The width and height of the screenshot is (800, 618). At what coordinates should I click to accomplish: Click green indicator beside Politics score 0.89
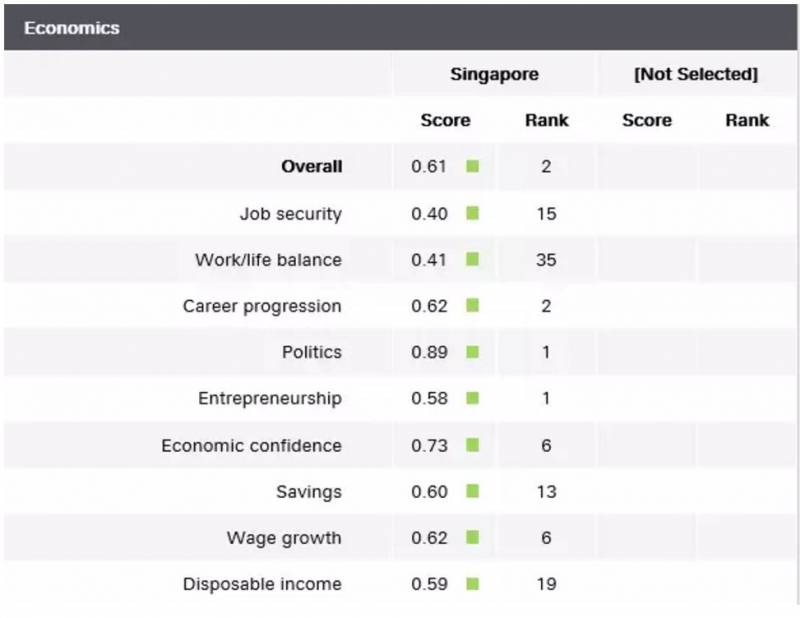(472, 352)
